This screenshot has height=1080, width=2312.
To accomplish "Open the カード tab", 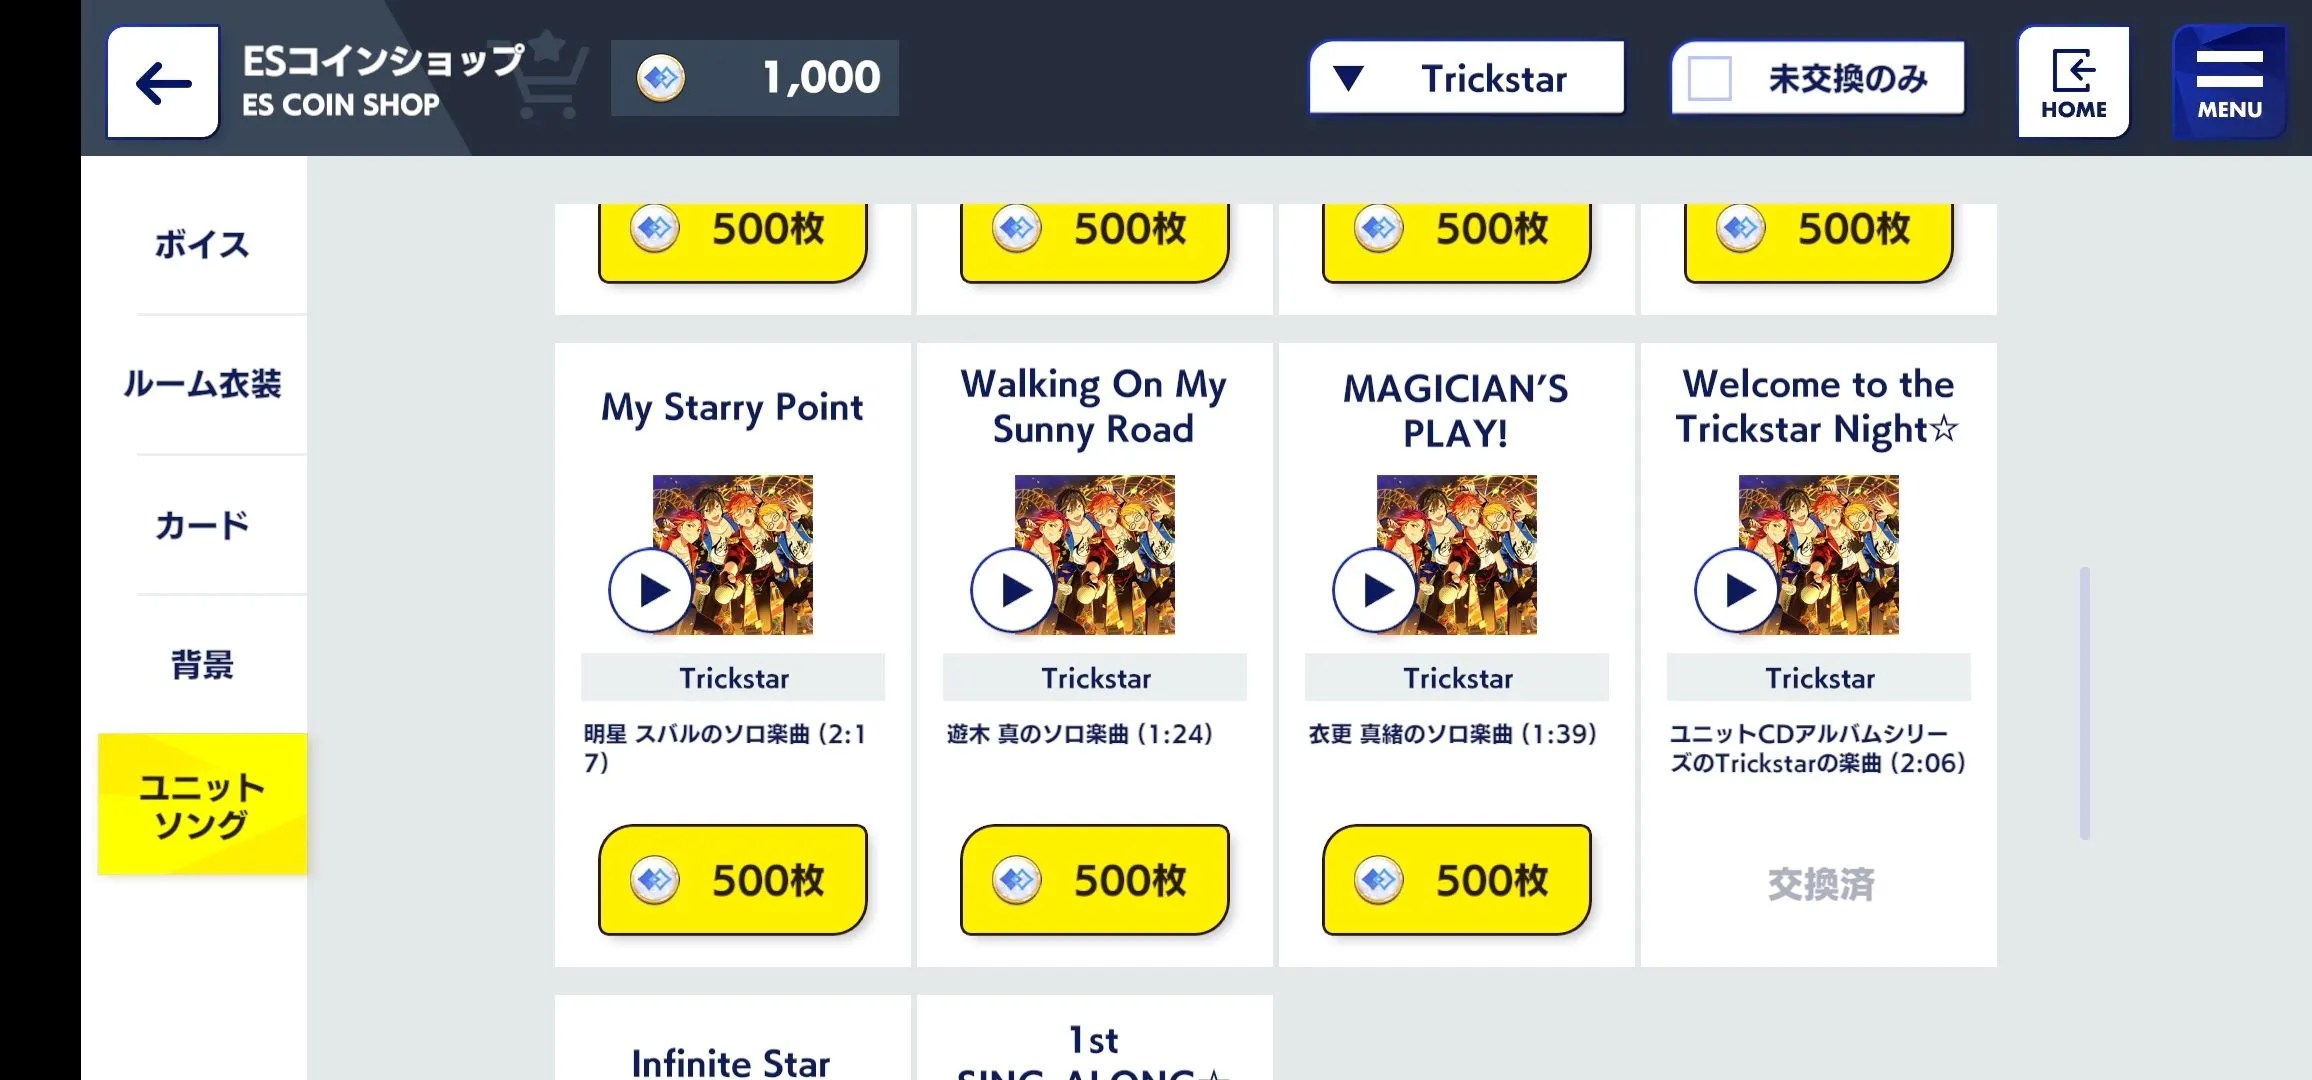I will pyautogui.click(x=202, y=524).
